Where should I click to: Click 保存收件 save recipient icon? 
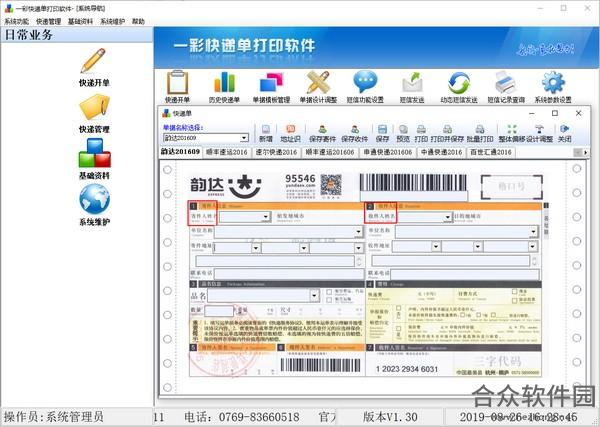click(355, 129)
